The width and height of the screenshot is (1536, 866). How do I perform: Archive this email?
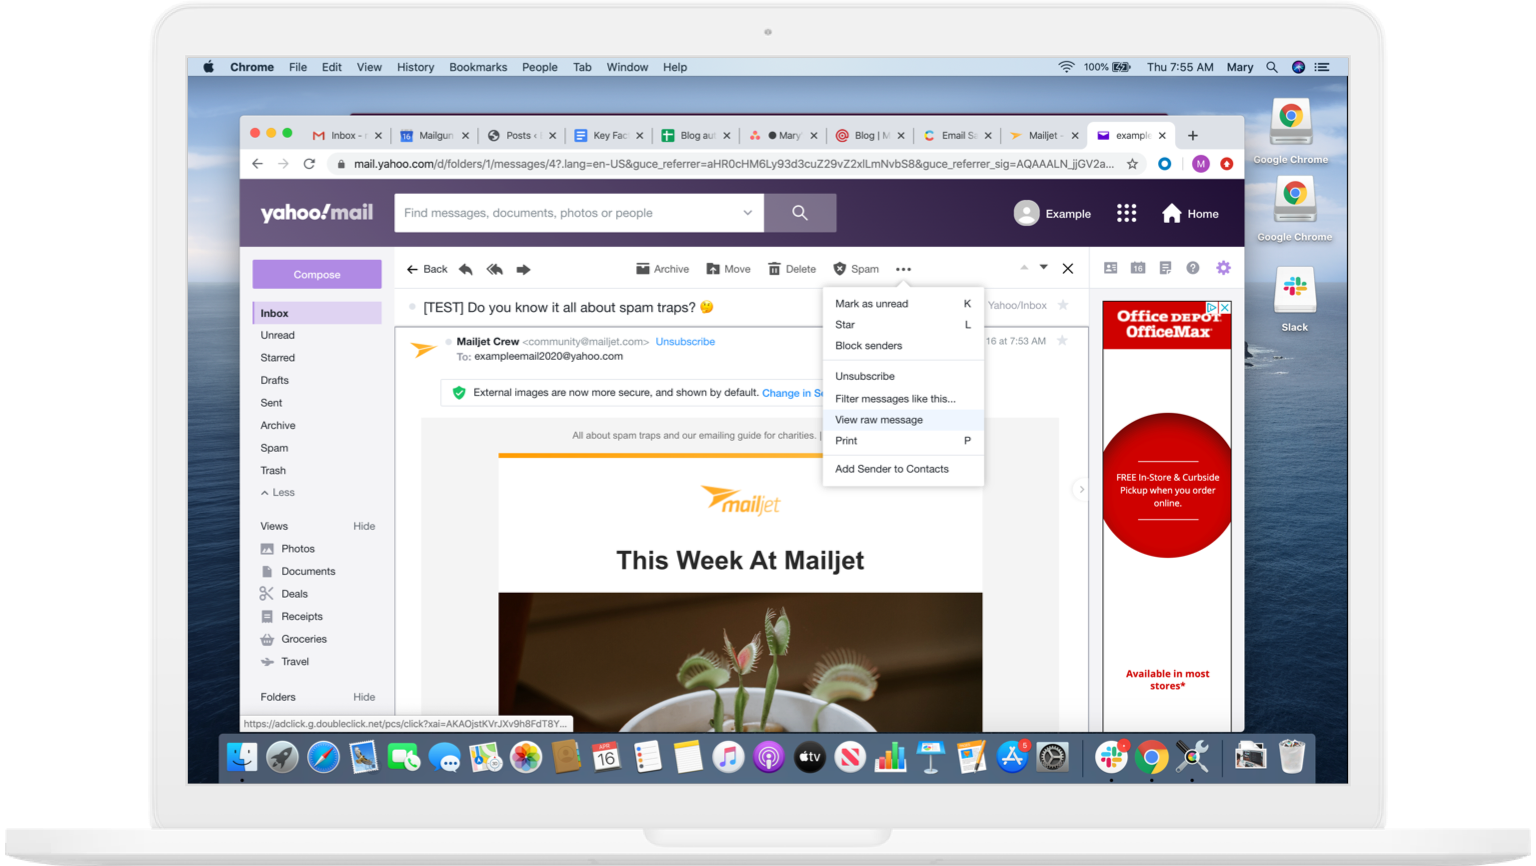662,269
